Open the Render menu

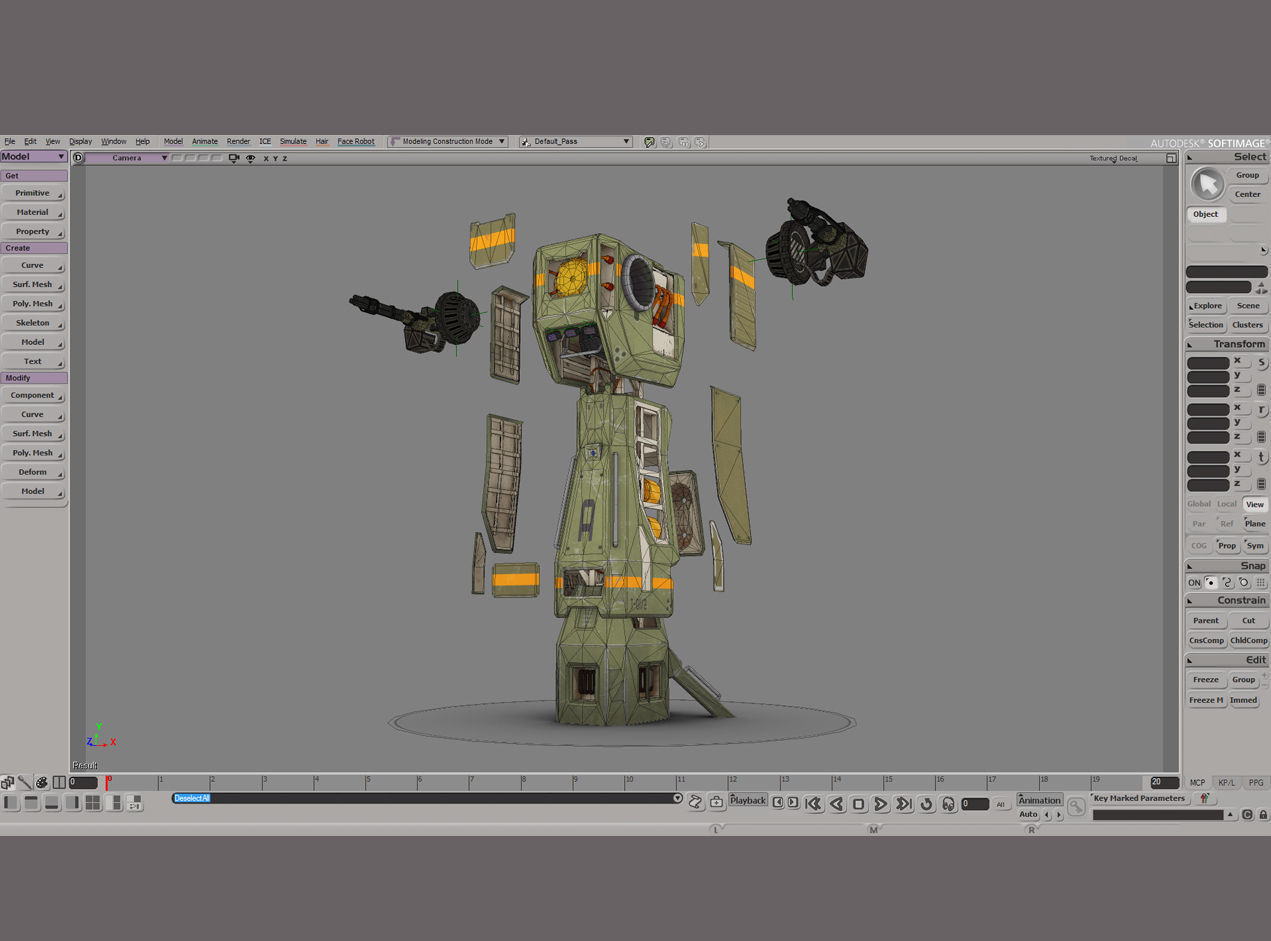pyautogui.click(x=238, y=142)
